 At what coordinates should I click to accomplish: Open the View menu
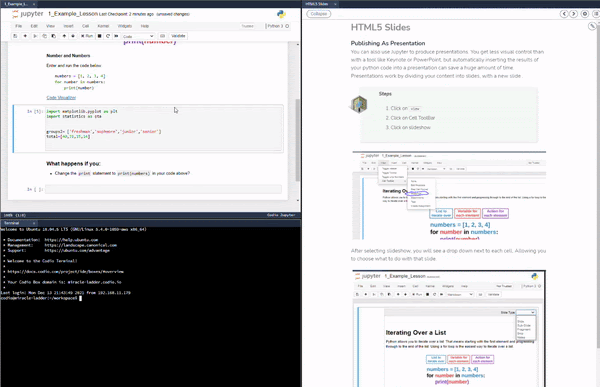click(51, 26)
